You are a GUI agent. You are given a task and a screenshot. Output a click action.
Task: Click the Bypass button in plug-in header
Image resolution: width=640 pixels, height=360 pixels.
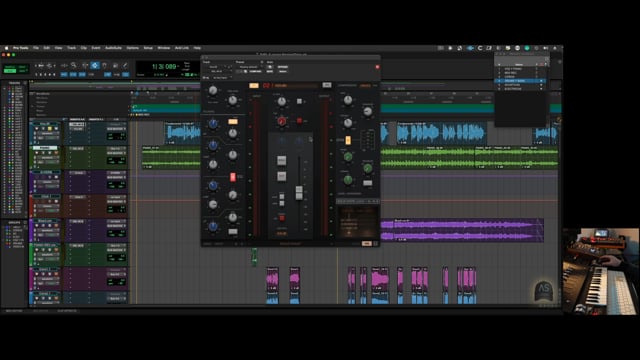(282, 67)
